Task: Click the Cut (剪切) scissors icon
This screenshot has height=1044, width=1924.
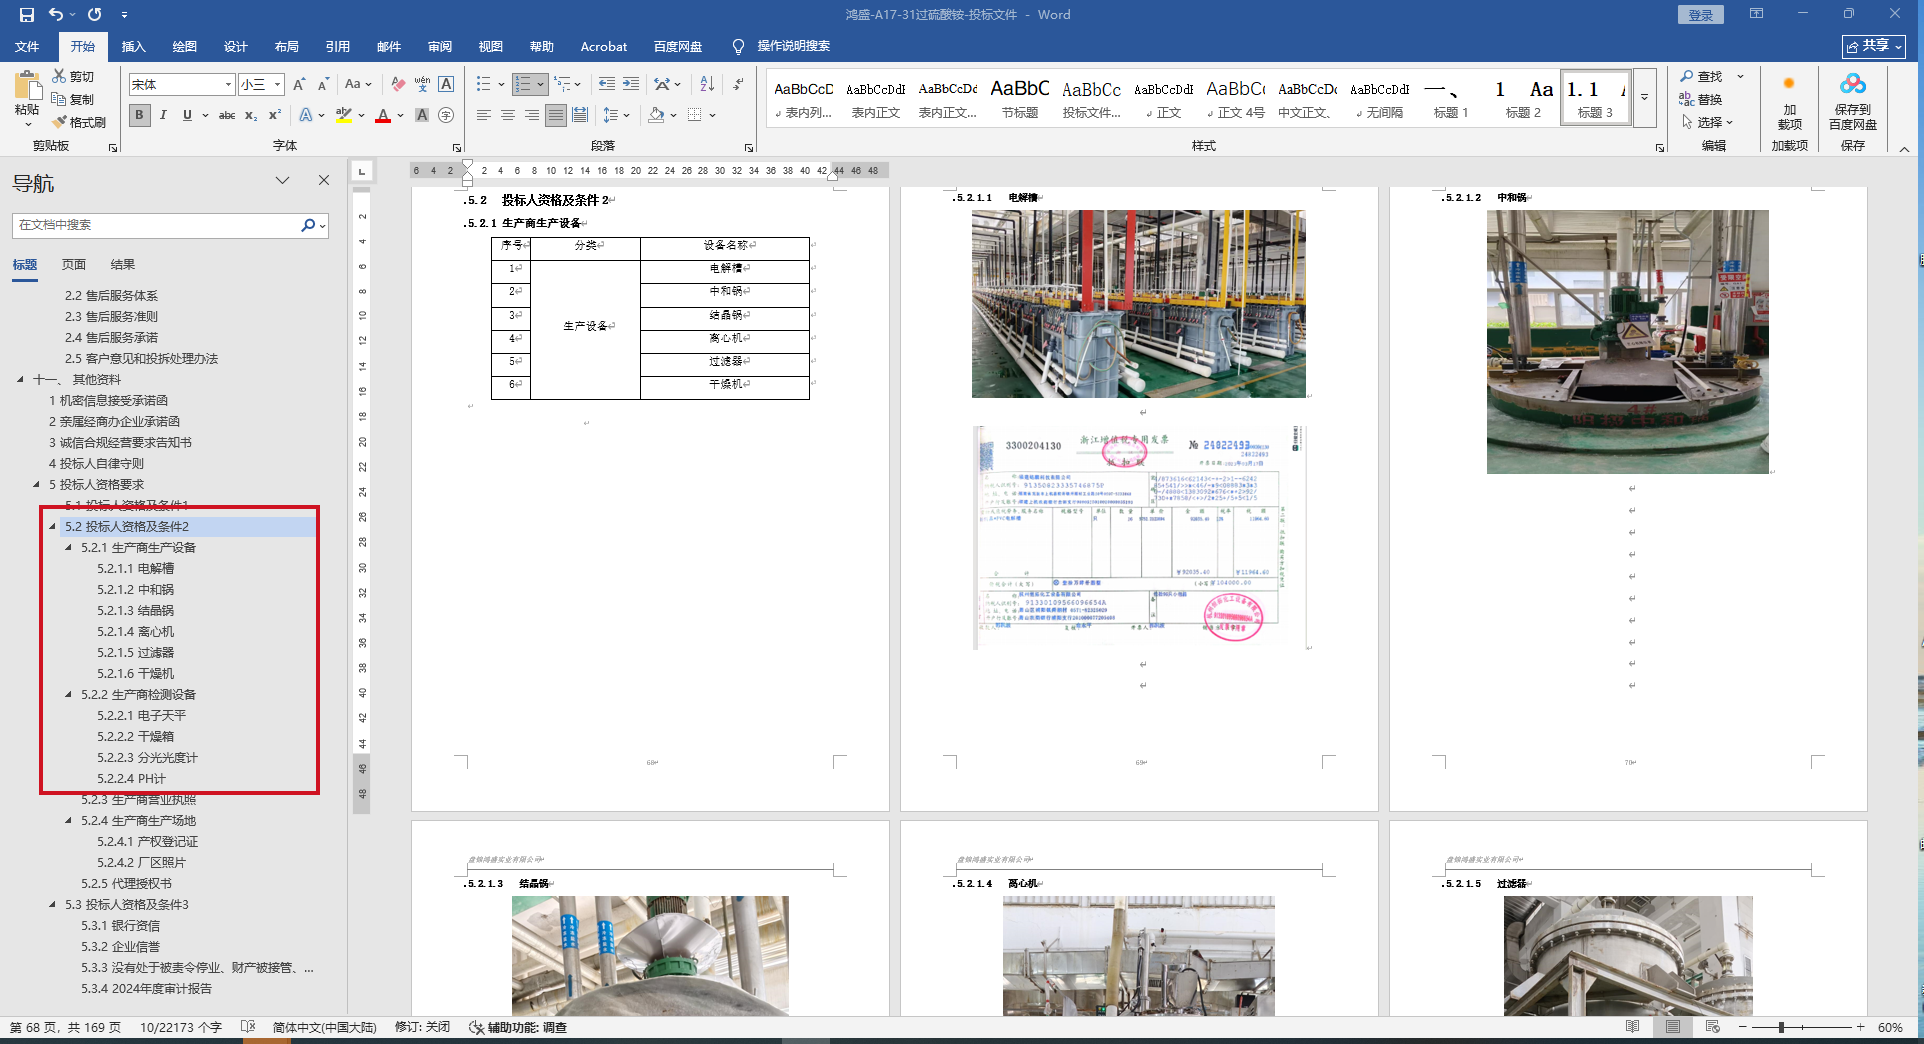Action: point(59,76)
